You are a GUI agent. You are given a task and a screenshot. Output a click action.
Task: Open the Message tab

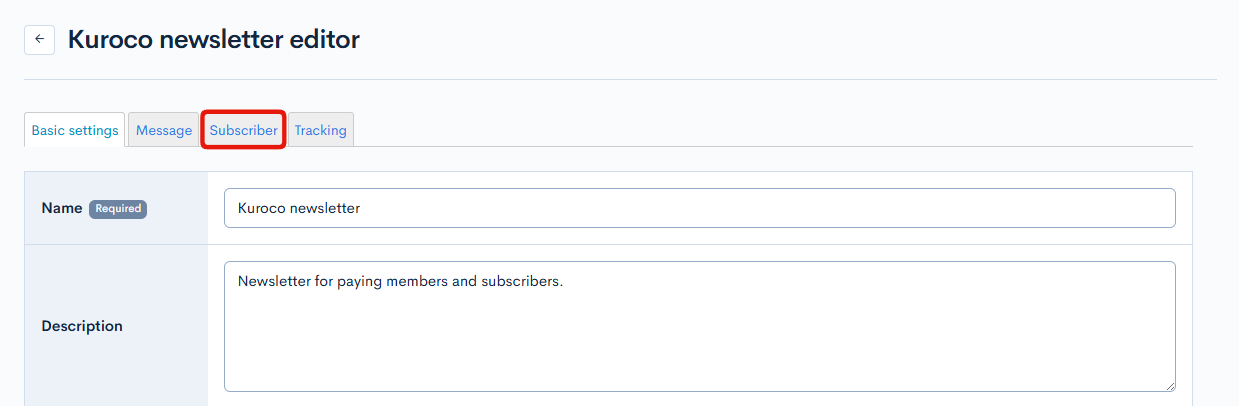pyautogui.click(x=164, y=130)
